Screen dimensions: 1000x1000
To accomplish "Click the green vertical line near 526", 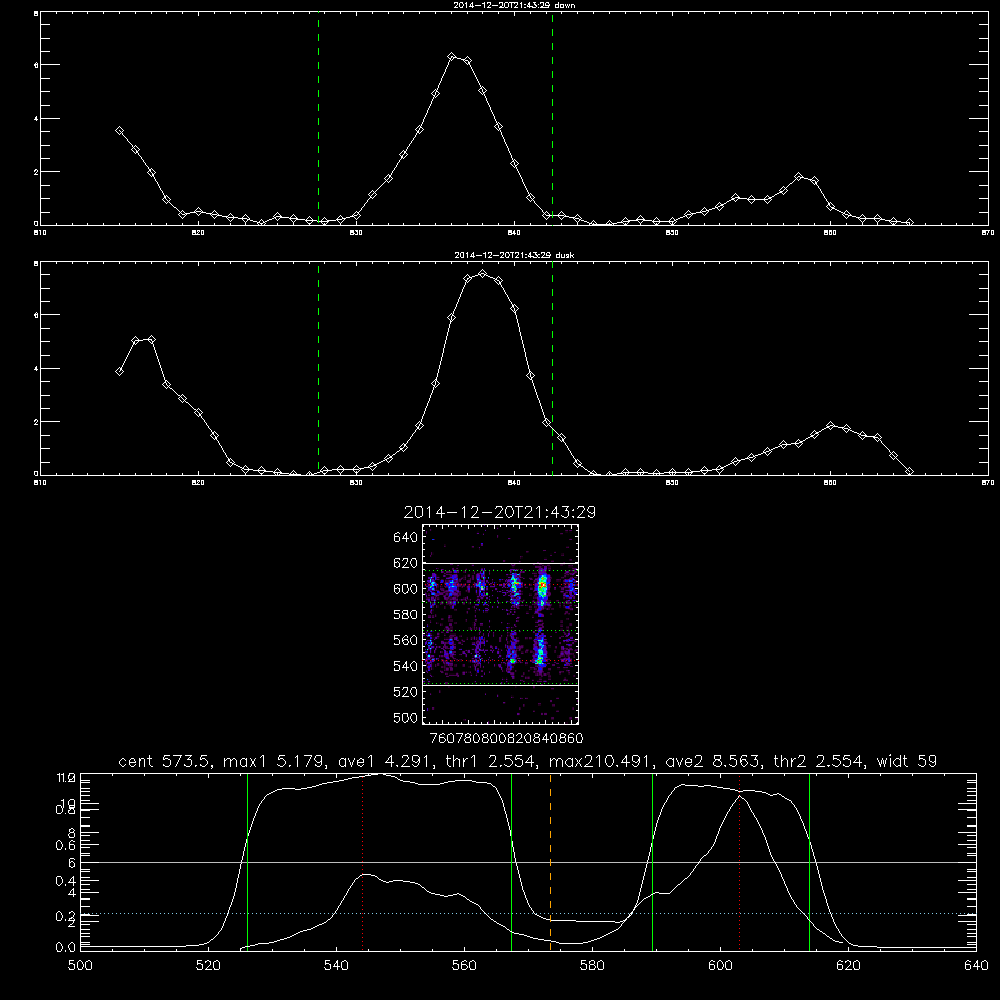I will tap(247, 861).
